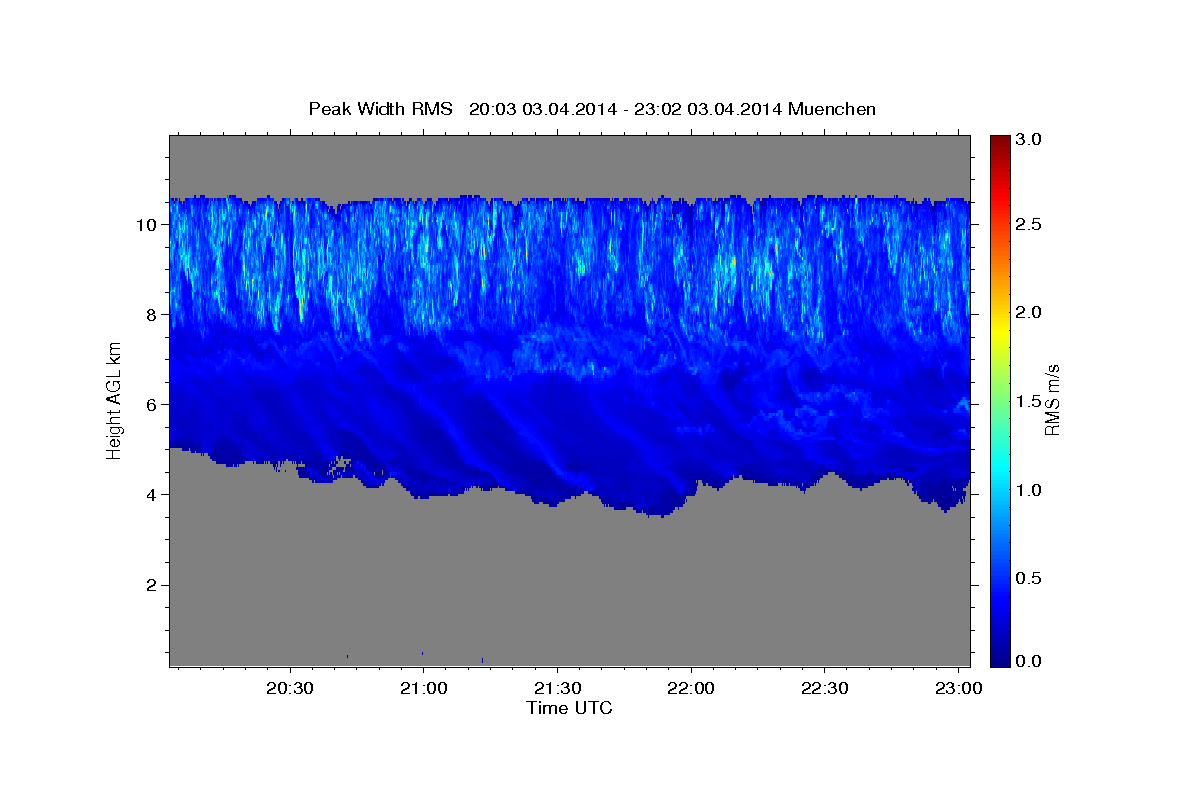
Task: Click the colorbar label '0.5'
Action: [x=1030, y=578]
